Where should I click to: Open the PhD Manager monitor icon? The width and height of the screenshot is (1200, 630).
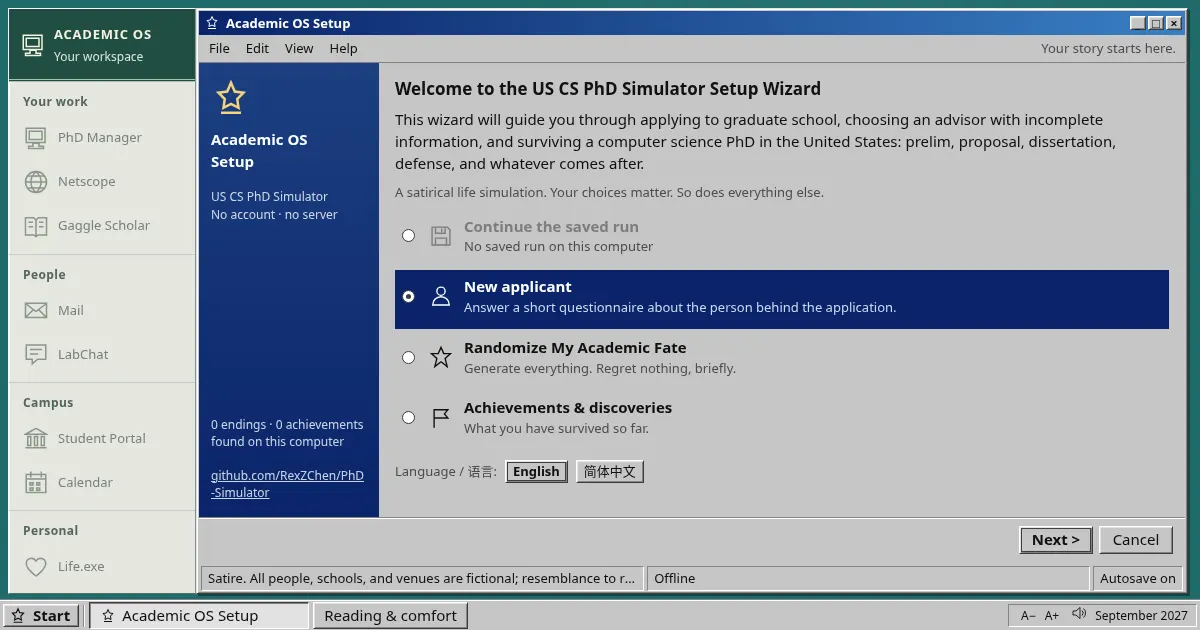[36, 138]
